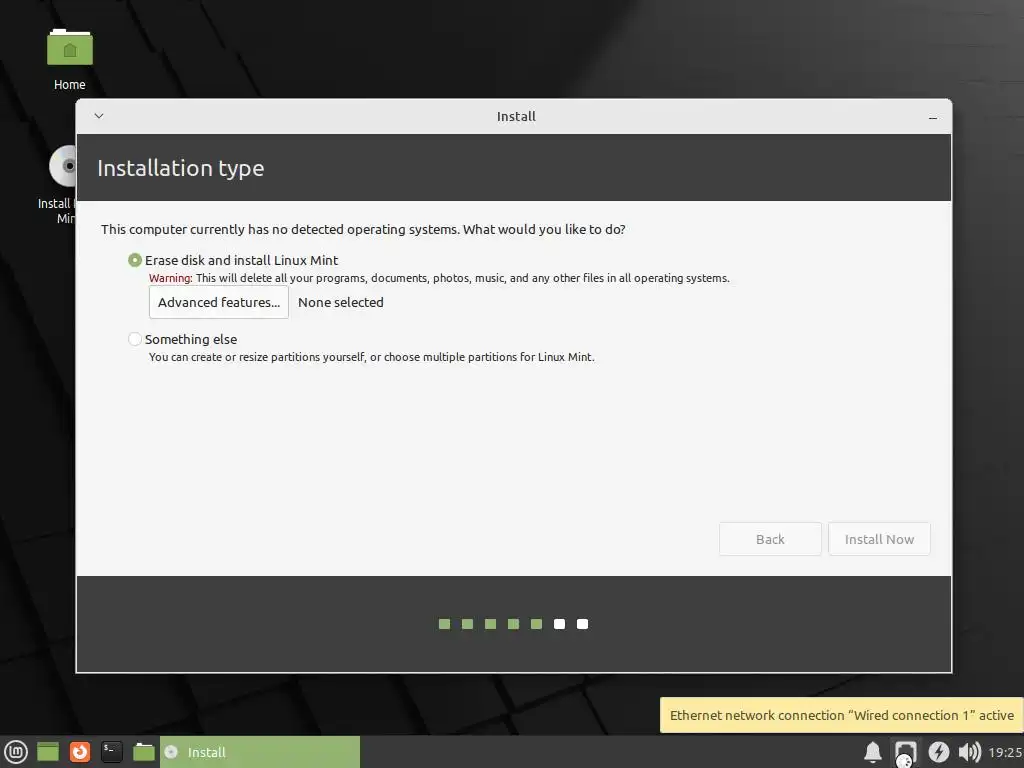The height and width of the screenshot is (768, 1024).
Task: Open the network connection tray icon
Action: (905, 752)
